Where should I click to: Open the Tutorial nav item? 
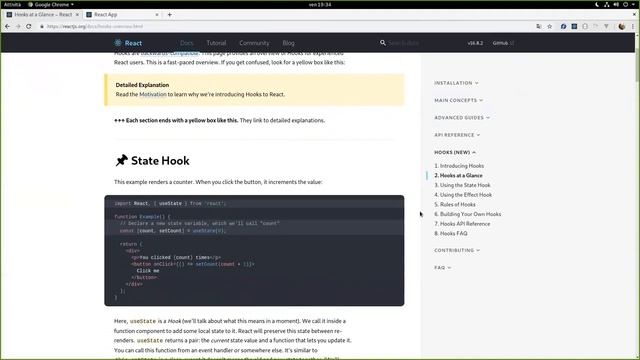pos(216,43)
